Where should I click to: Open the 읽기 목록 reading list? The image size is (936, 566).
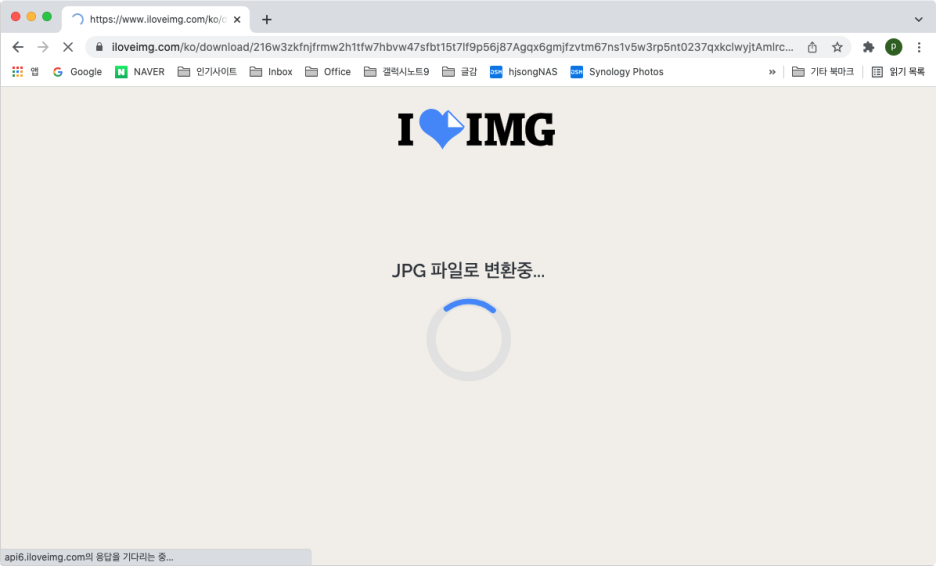tap(898, 72)
